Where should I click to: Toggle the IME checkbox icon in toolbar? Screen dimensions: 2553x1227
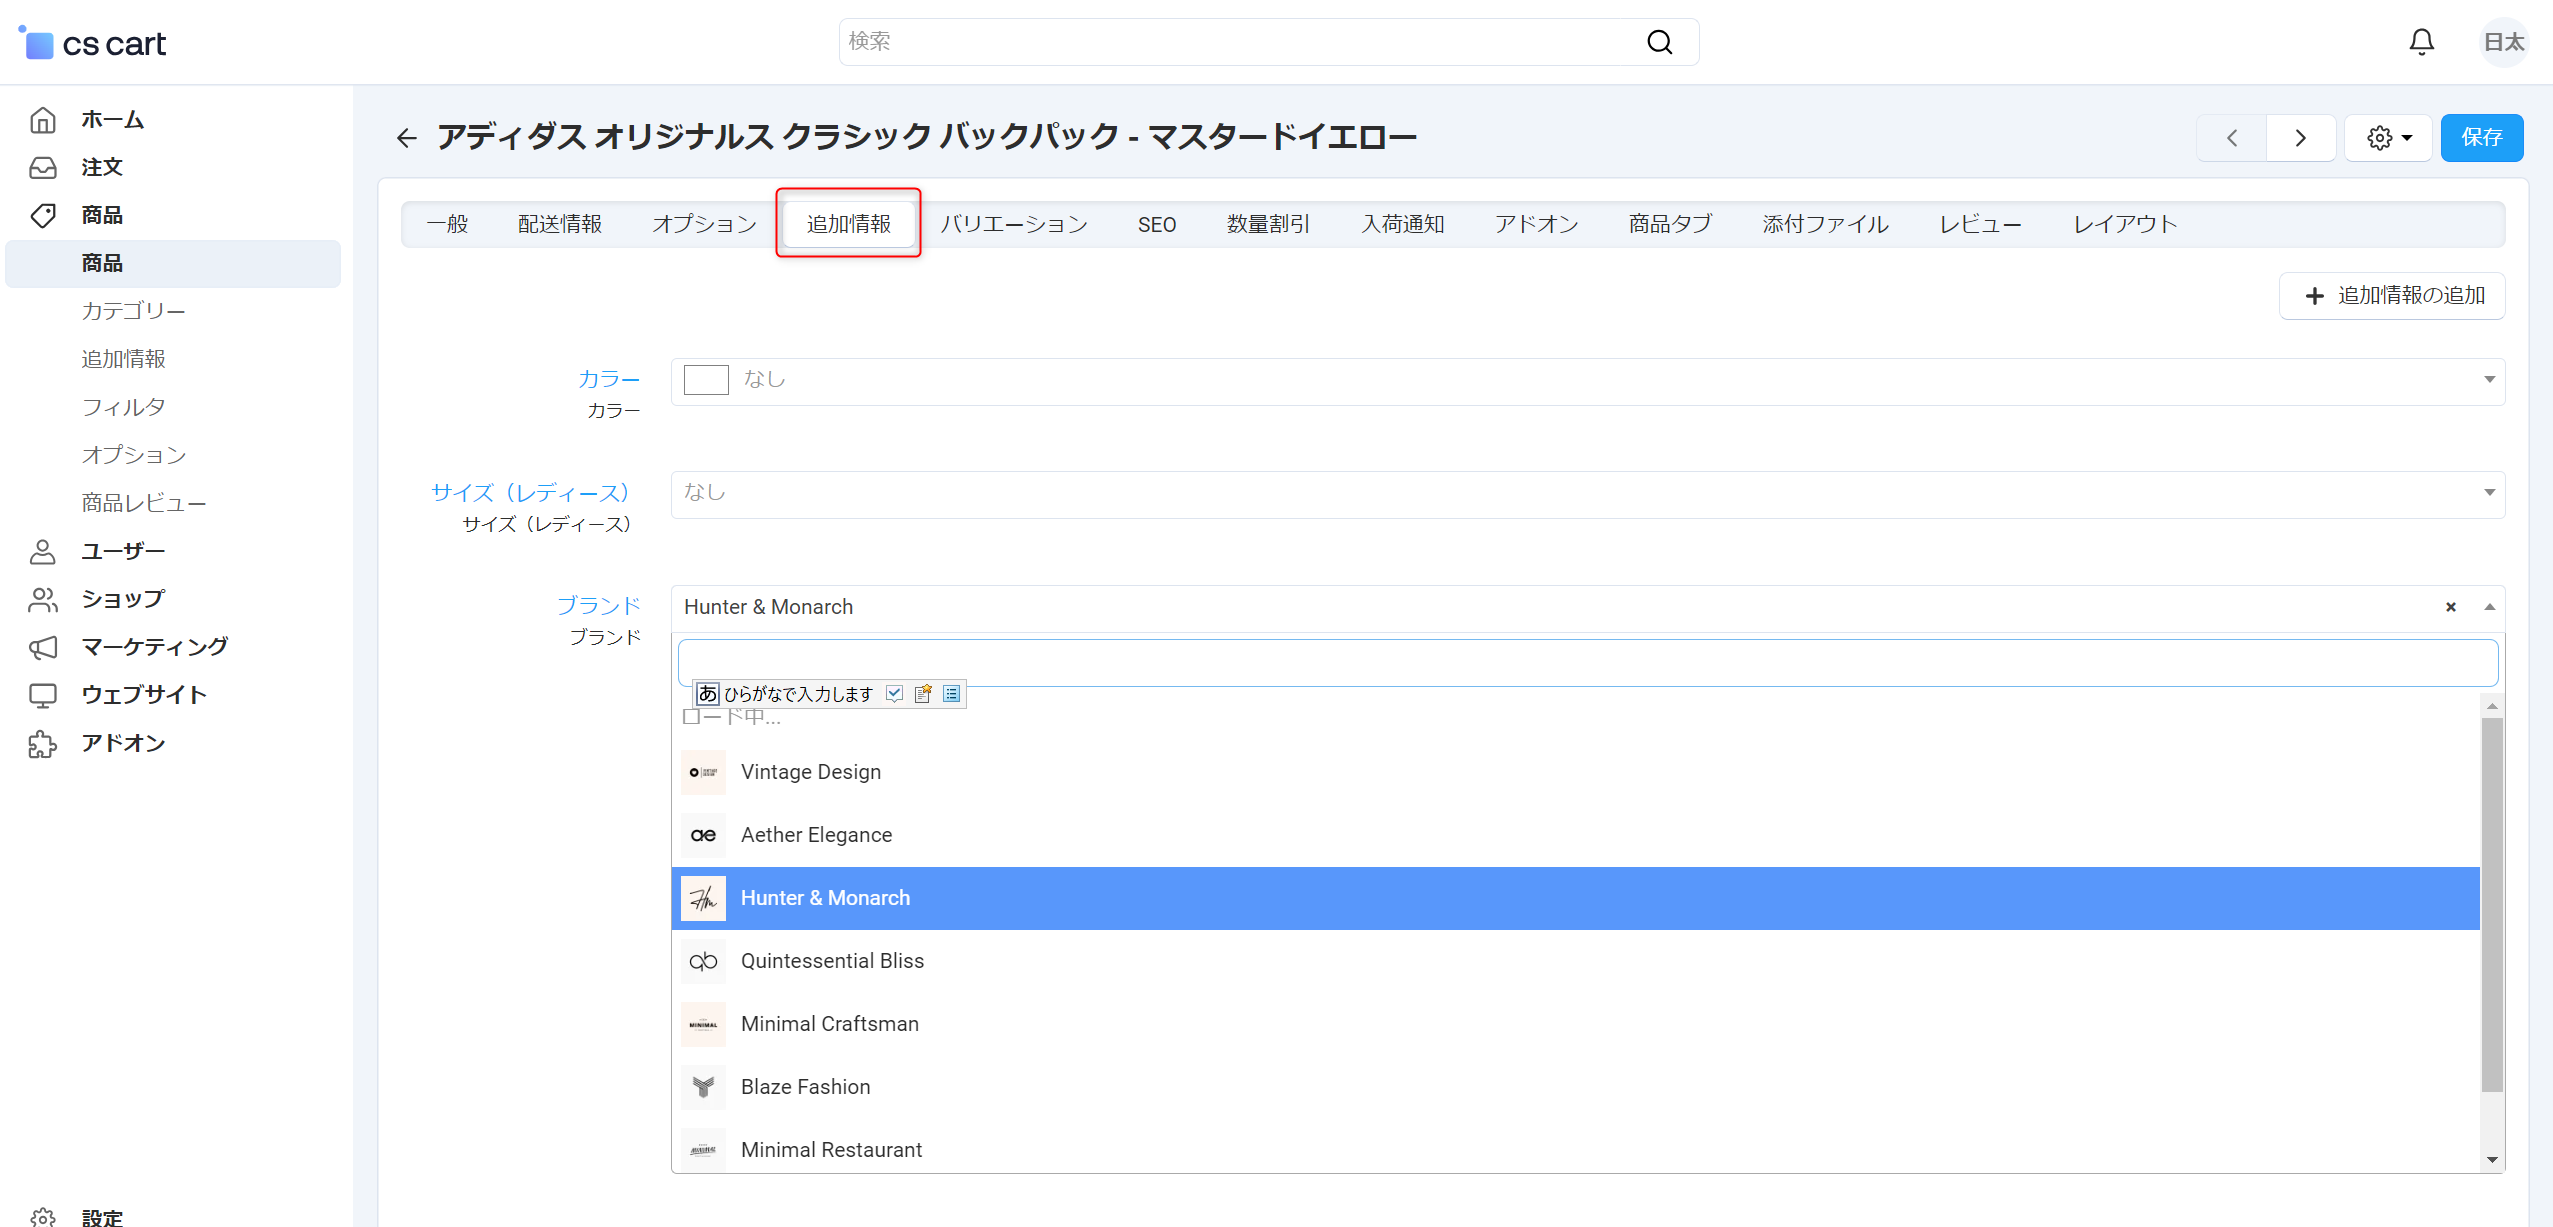coord(894,694)
